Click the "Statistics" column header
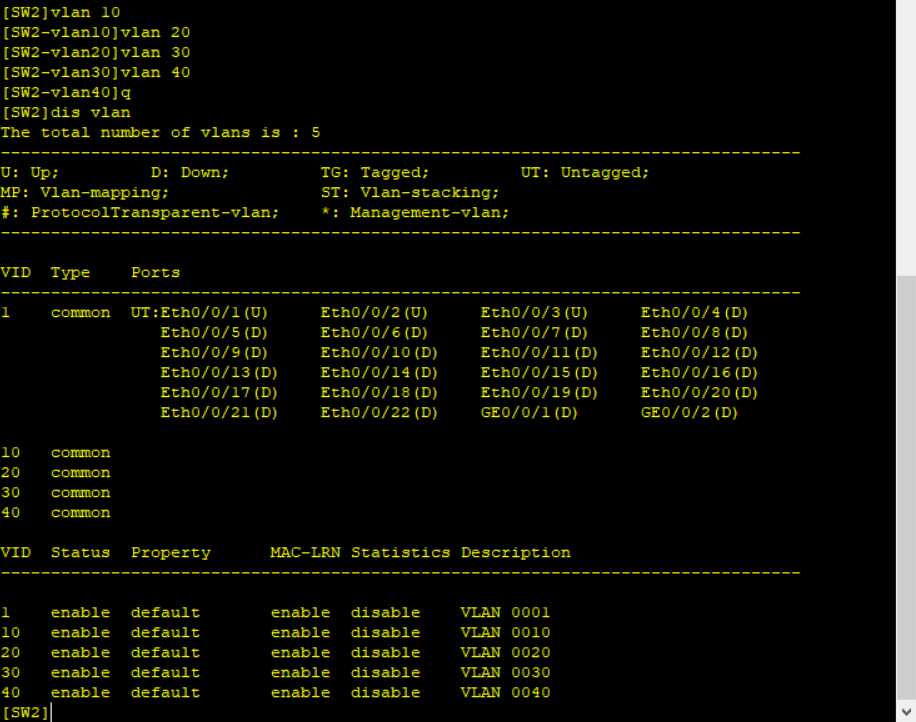The width and height of the screenshot is (916, 722). (x=401, y=553)
